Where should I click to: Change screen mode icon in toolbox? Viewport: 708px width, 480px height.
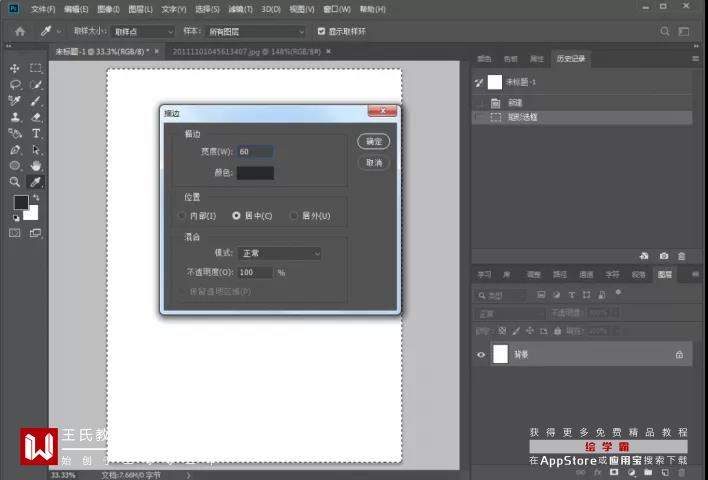tap(35, 233)
